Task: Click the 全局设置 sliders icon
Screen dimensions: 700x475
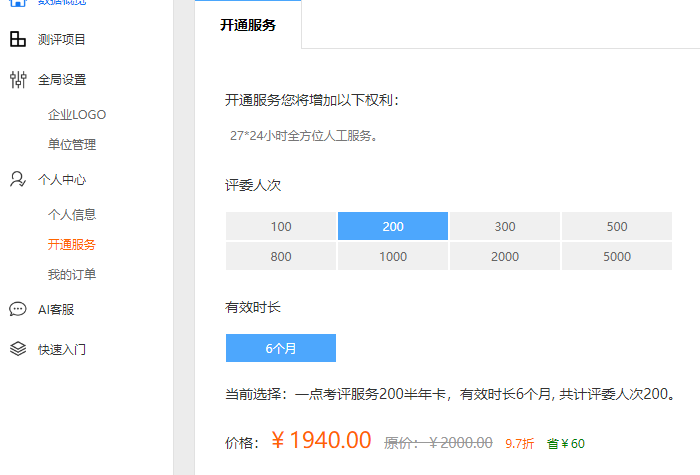Action: tap(18, 79)
